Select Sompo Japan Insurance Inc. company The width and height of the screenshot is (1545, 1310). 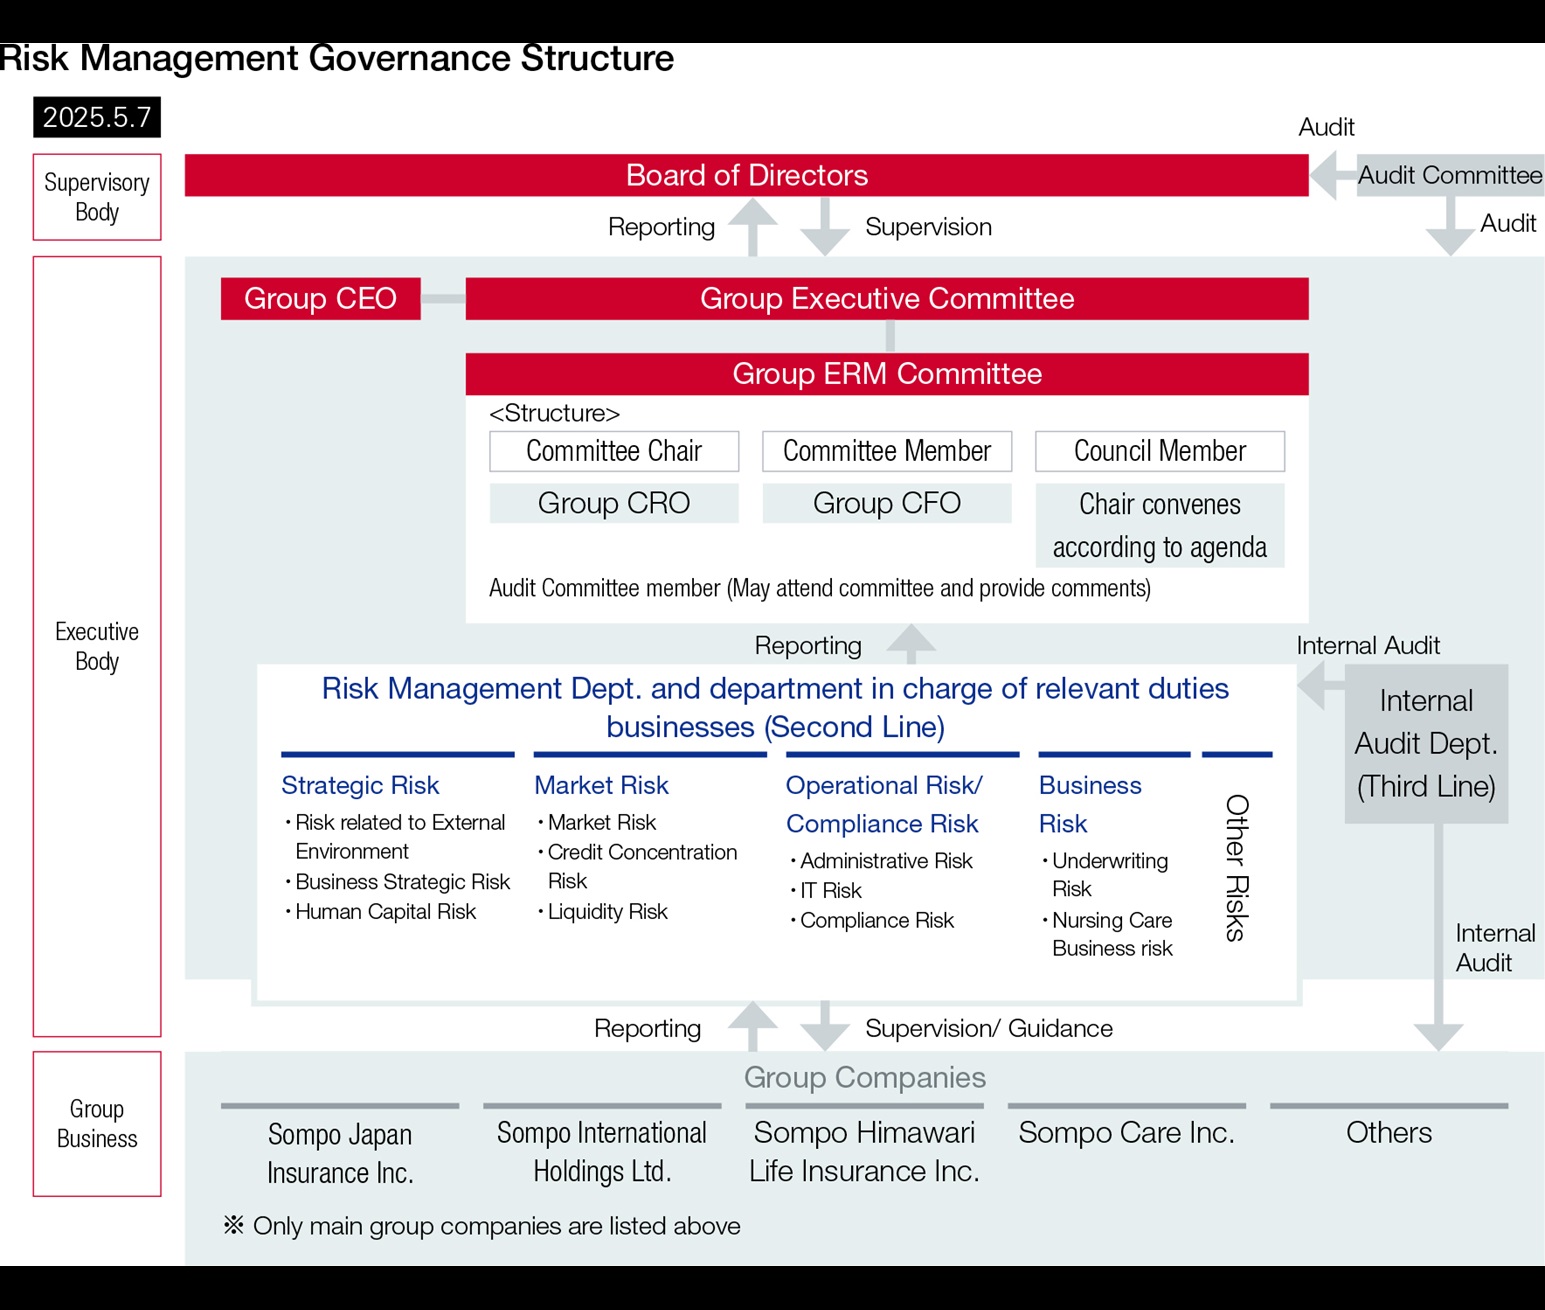pyautogui.click(x=340, y=1153)
